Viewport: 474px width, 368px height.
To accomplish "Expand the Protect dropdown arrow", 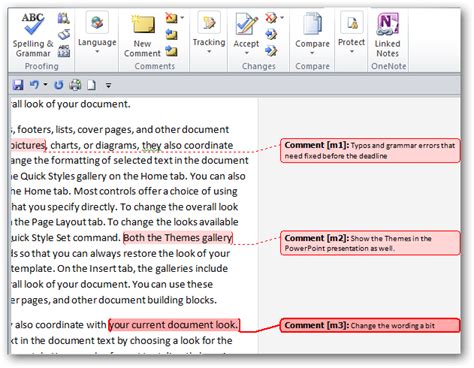I will (x=352, y=52).
